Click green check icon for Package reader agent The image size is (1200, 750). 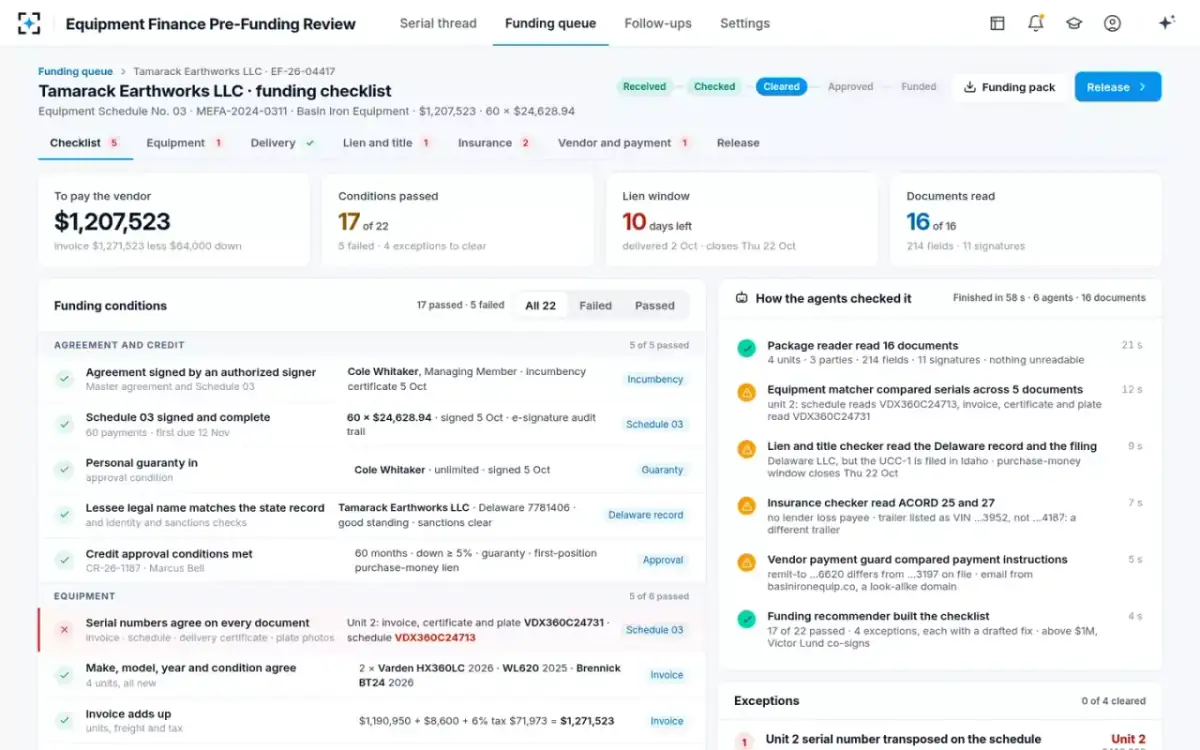pyautogui.click(x=746, y=349)
